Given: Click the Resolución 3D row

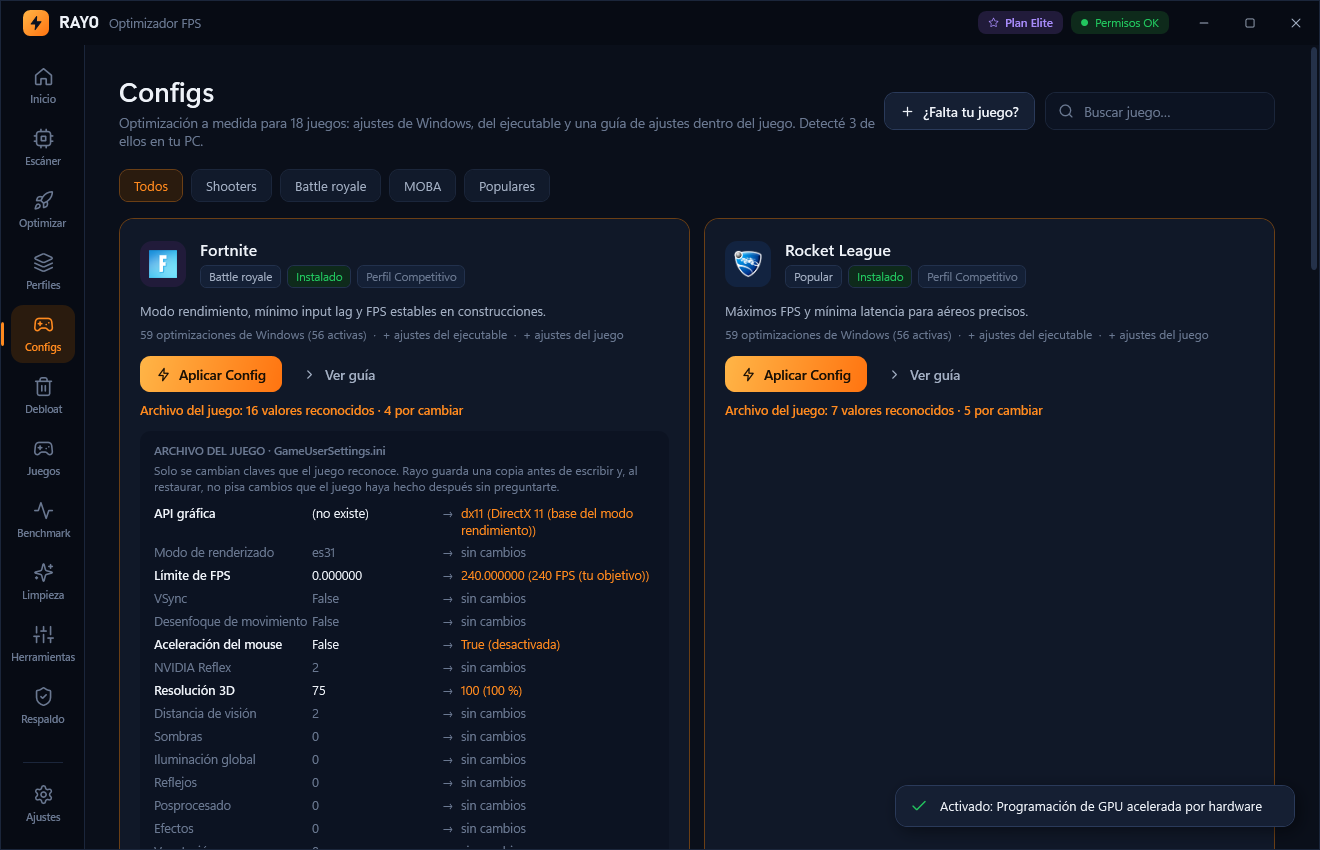Looking at the screenshot, I should click(404, 691).
